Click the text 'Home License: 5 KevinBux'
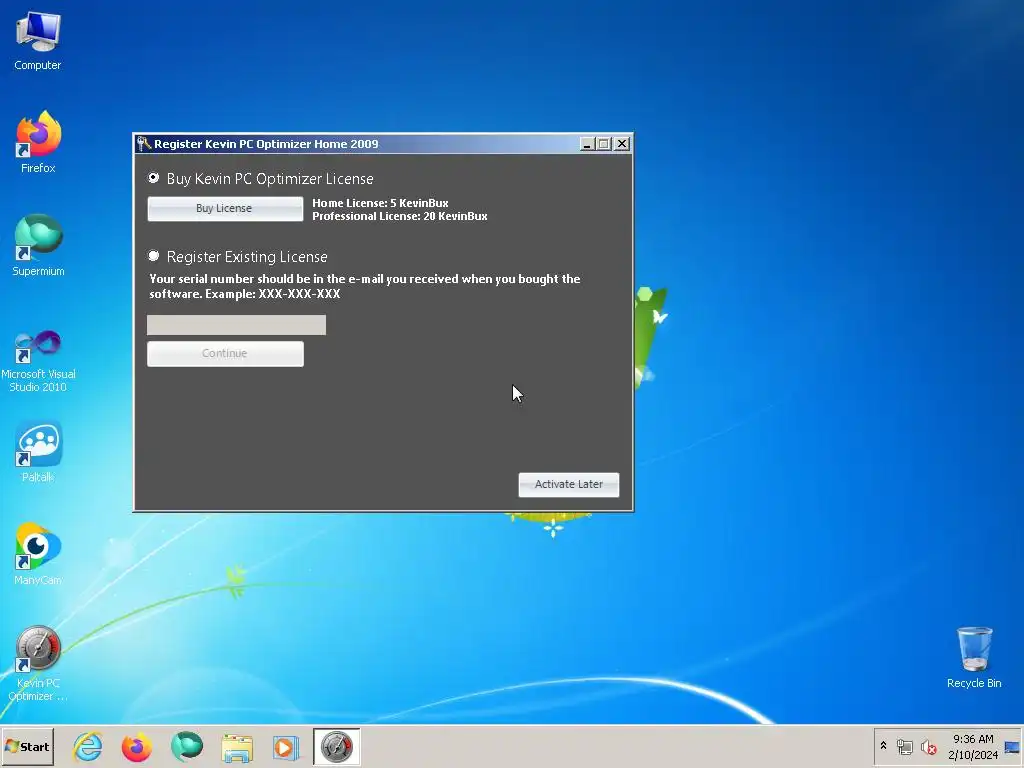The image size is (1024, 768). pyautogui.click(x=380, y=203)
